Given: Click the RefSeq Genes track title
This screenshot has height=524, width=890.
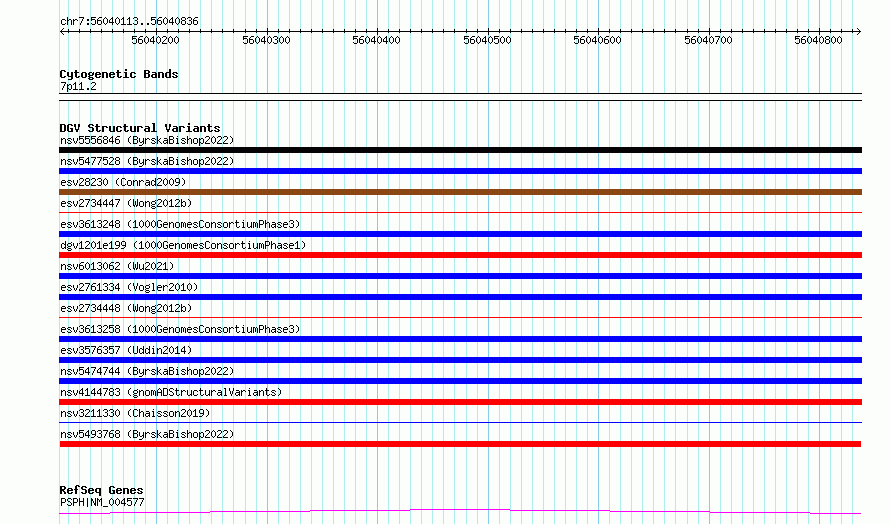Looking at the screenshot, I should [101, 490].
